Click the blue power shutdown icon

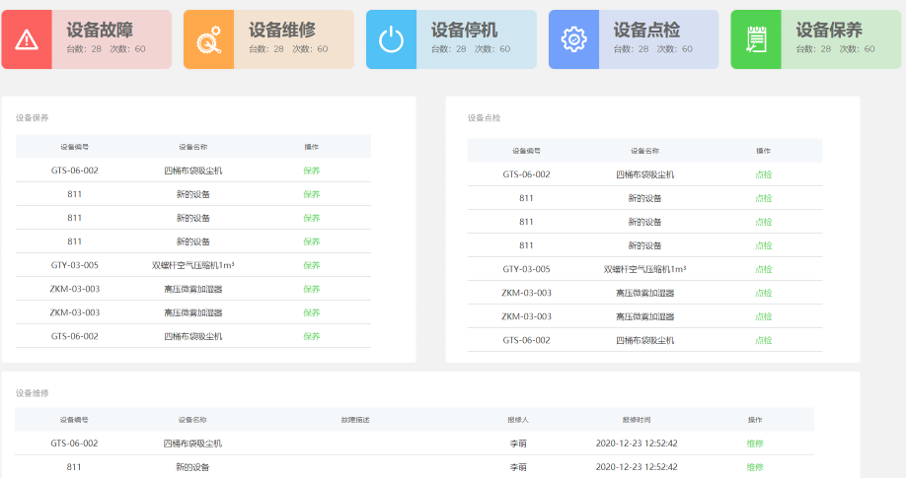click(391, 40)
